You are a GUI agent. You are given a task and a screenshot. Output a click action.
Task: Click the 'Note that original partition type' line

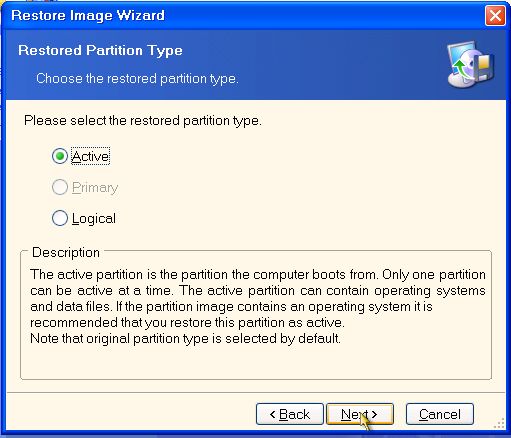coord(185,339)
